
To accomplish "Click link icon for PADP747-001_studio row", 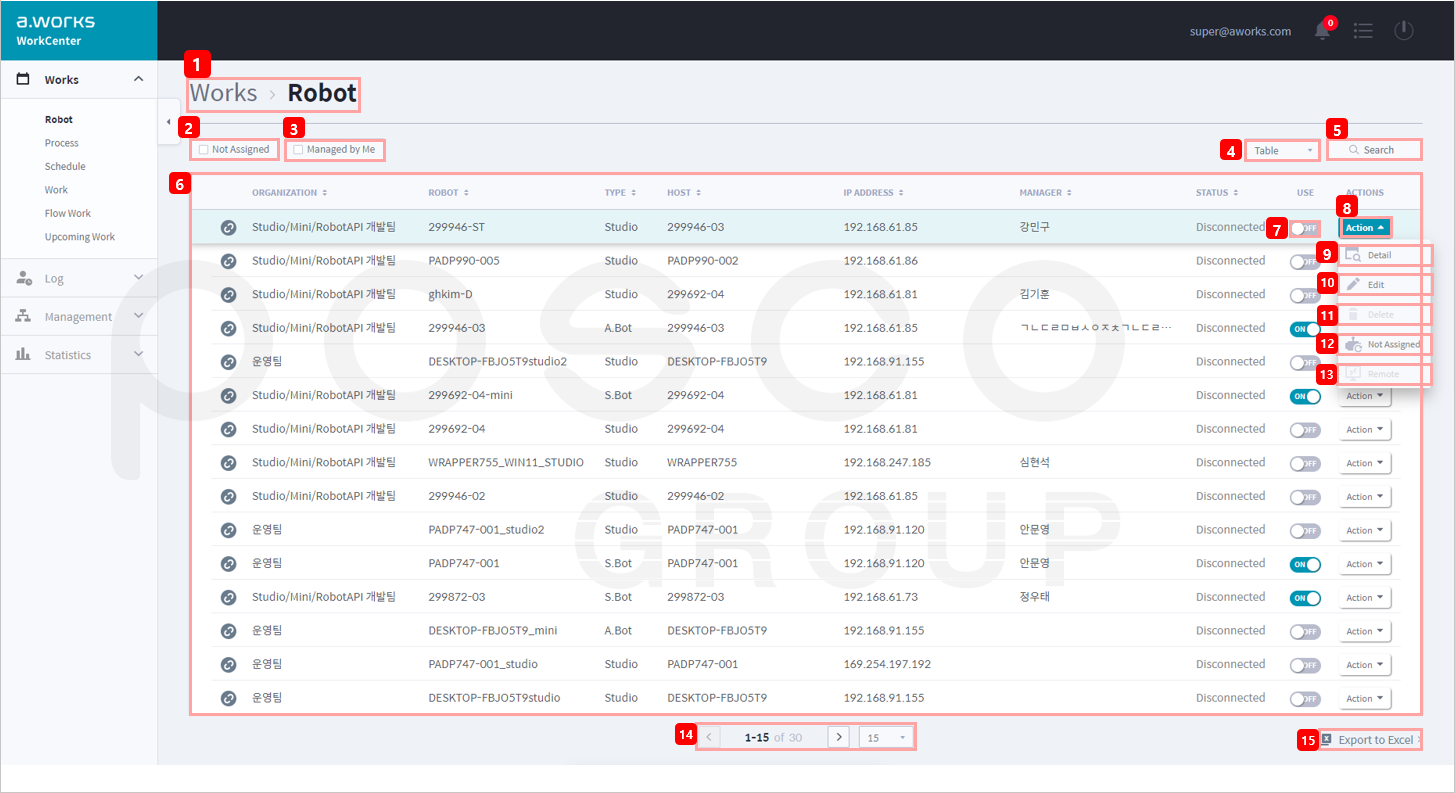I will click(228, 665).
